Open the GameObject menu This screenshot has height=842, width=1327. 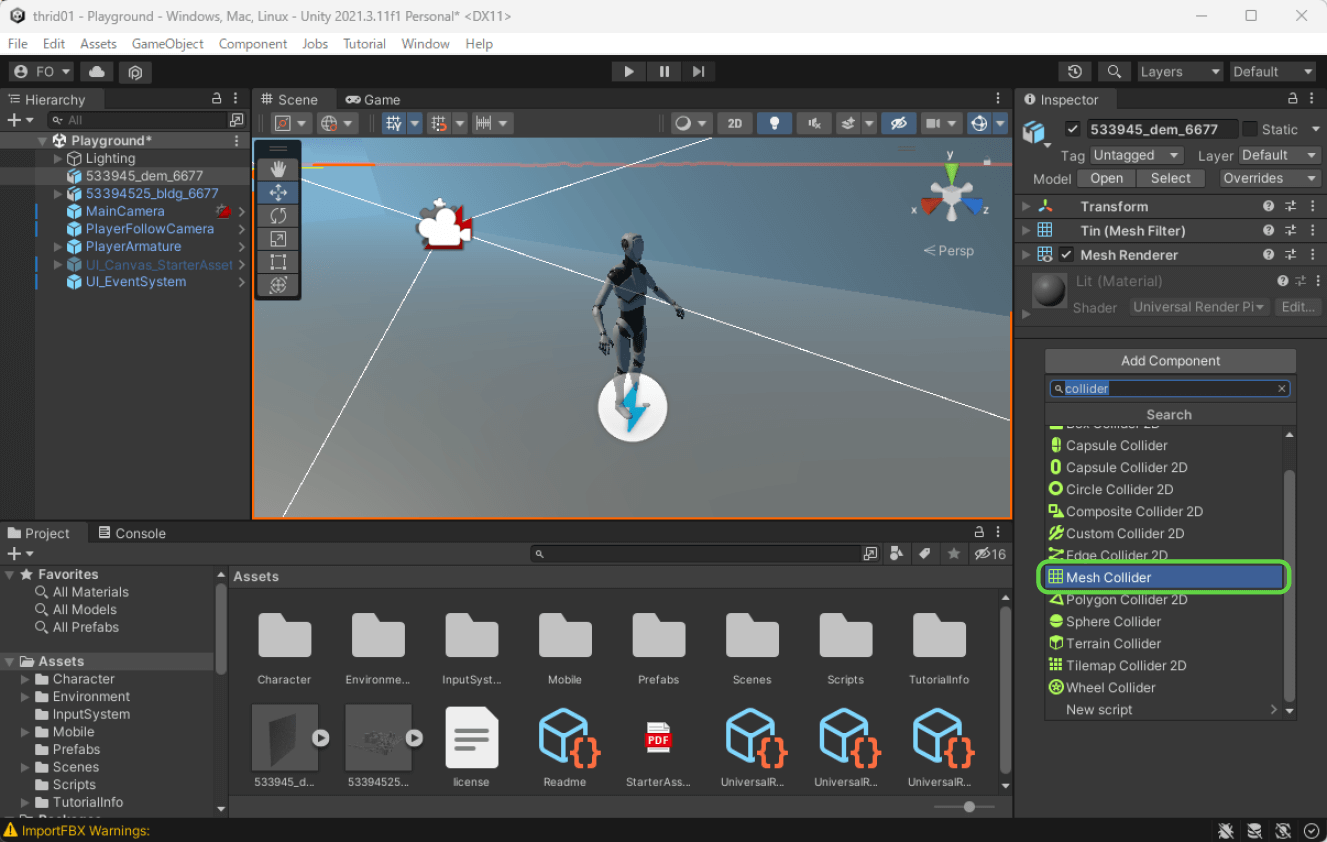[168, 44]
